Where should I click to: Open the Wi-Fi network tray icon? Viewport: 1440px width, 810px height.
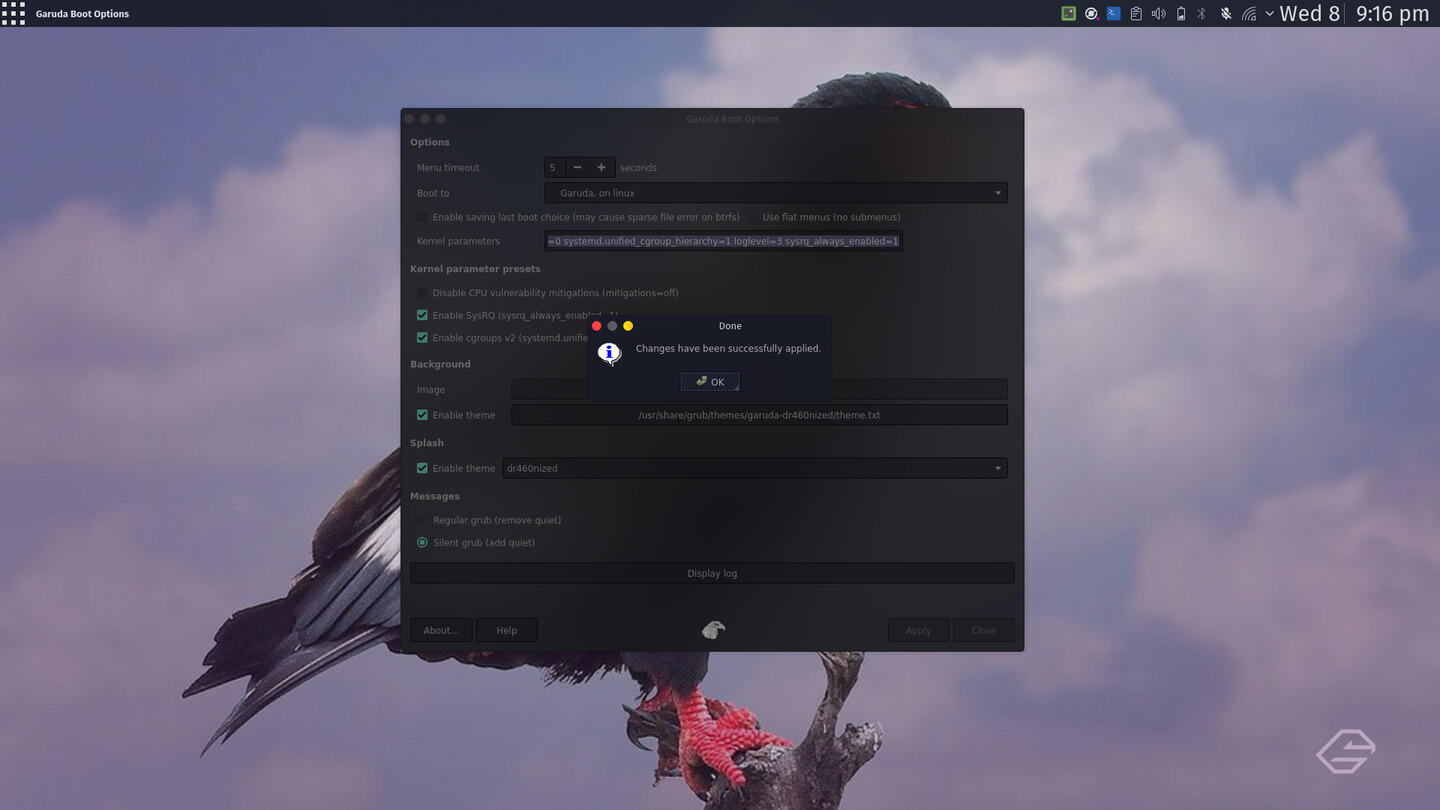1249,14
